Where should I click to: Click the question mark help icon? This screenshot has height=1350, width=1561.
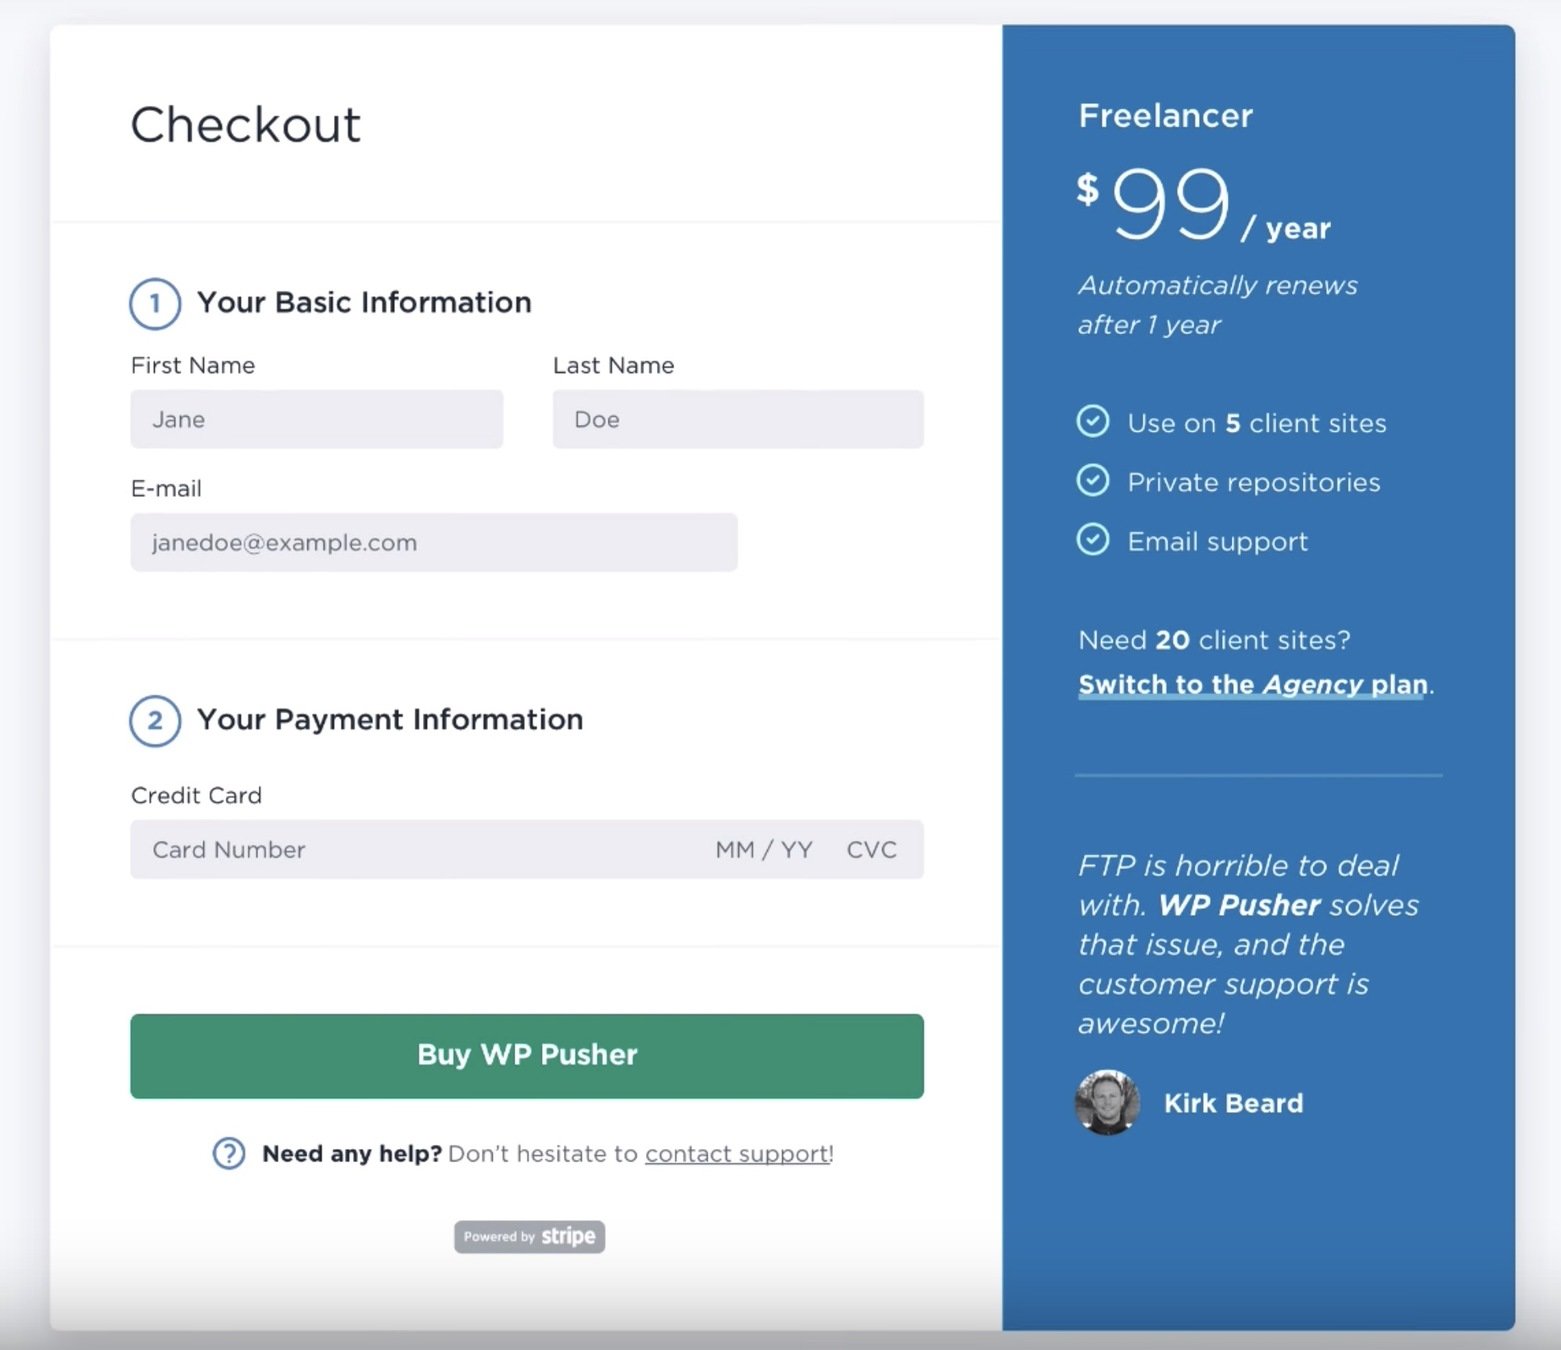[229, 1153]
